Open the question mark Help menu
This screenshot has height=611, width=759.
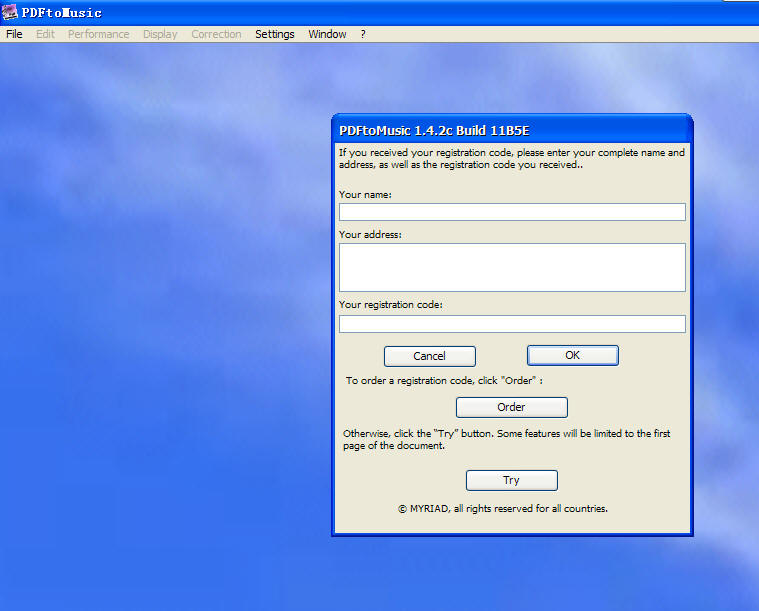click(363, 34)
